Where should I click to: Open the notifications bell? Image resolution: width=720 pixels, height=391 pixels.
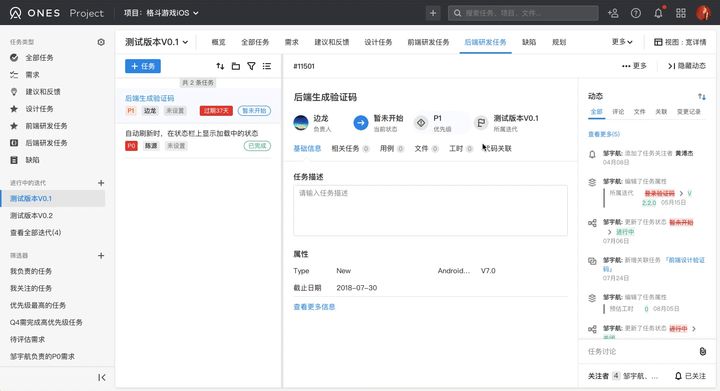pos(658,13)
